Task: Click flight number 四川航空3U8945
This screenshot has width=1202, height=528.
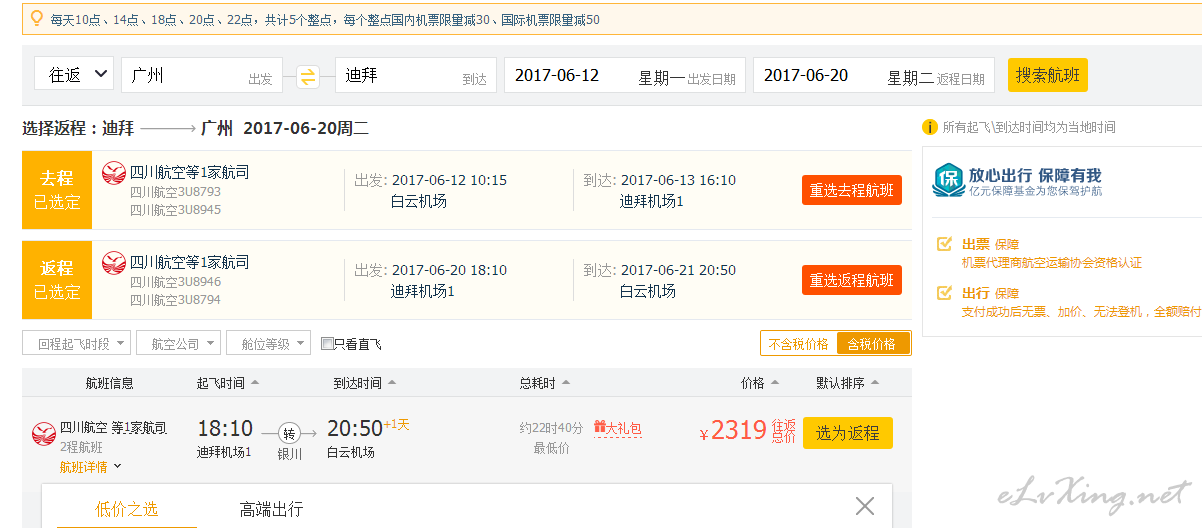Action: coord(175,210)
